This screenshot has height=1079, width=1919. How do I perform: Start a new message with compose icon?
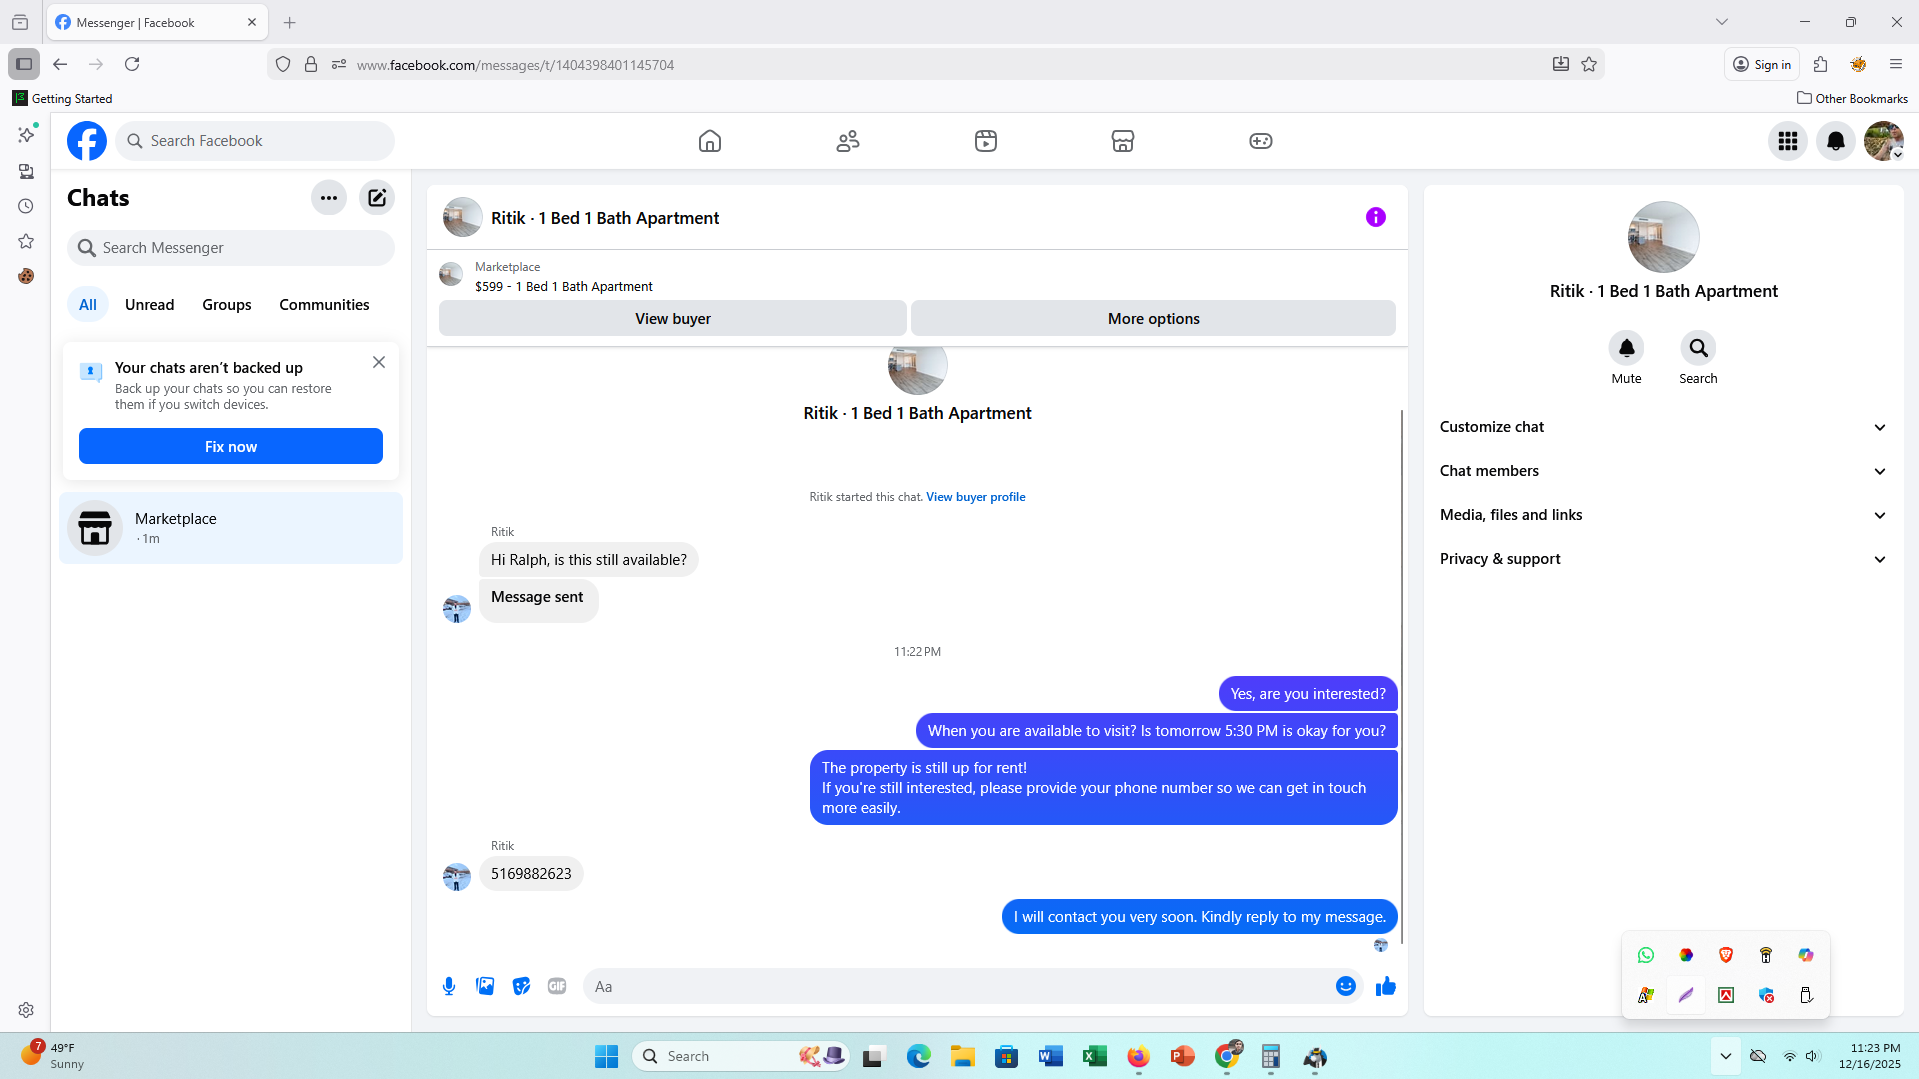(x=377, y=198)
